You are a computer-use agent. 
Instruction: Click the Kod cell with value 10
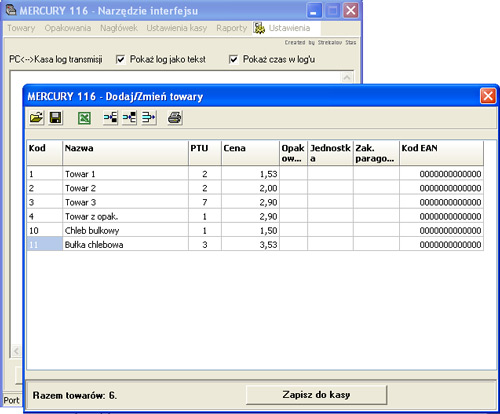click(x=45, y=230)
